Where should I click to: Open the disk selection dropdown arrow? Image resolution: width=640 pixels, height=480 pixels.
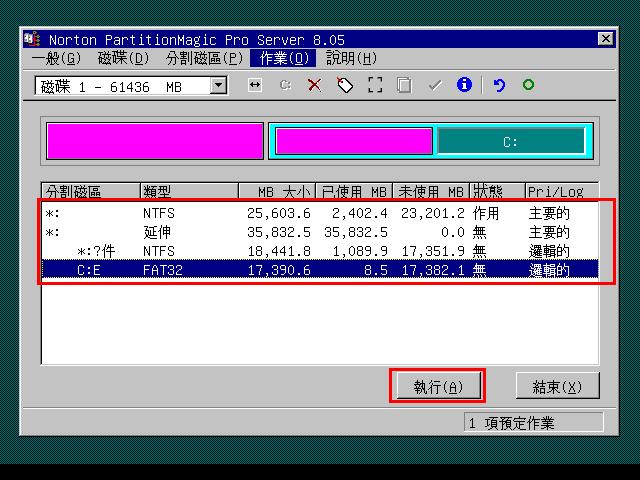[219, 87]
